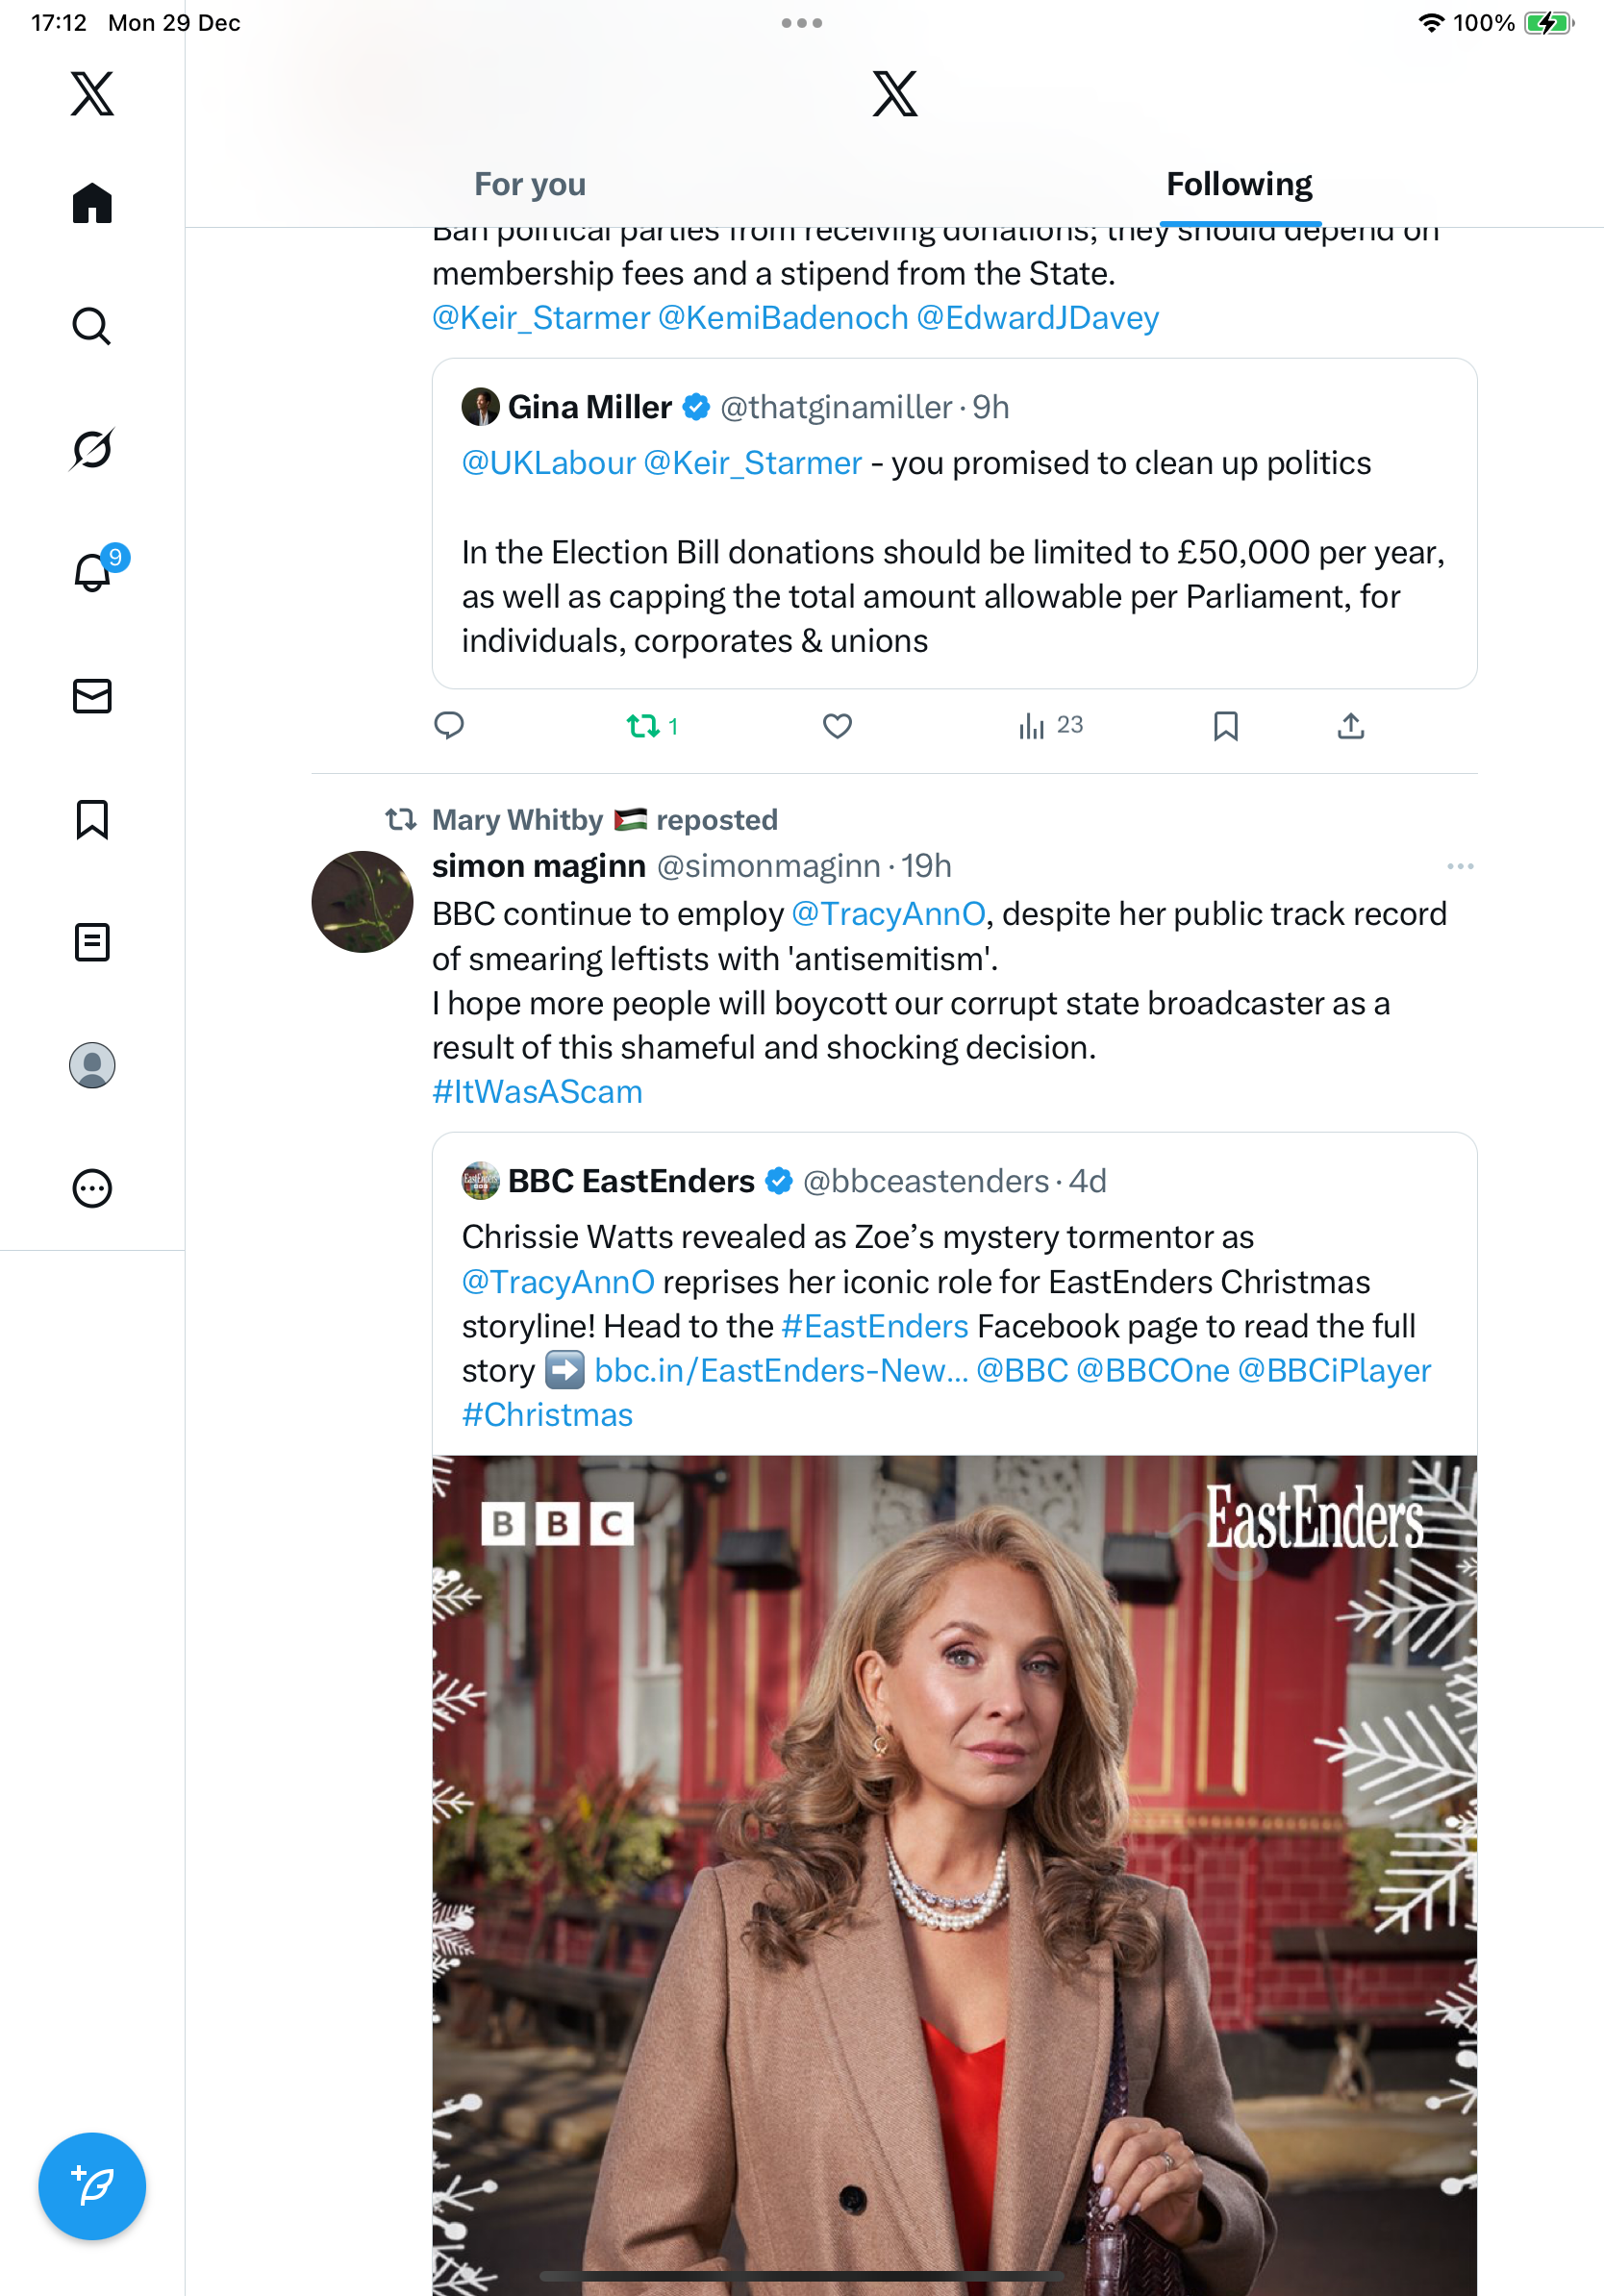The image size is (1604, 2296).
Task: Toggle the green repost button showing 1
Action: pos(644,726)
